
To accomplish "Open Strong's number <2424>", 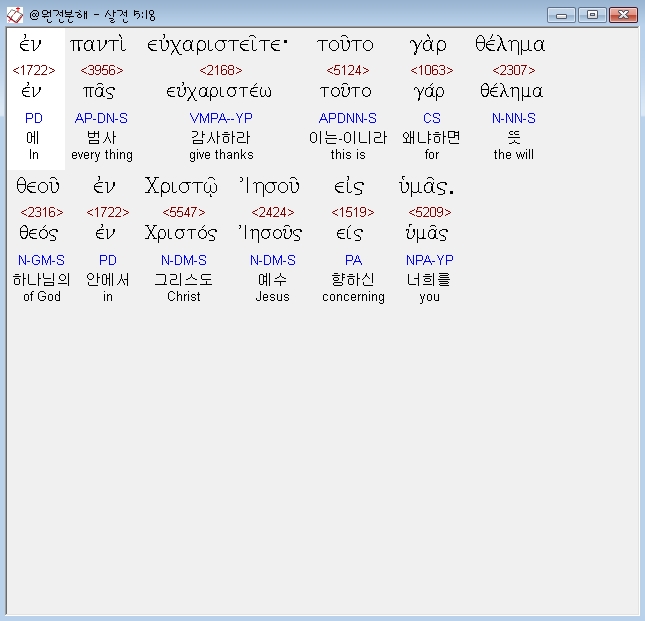I will coord(273,212).
